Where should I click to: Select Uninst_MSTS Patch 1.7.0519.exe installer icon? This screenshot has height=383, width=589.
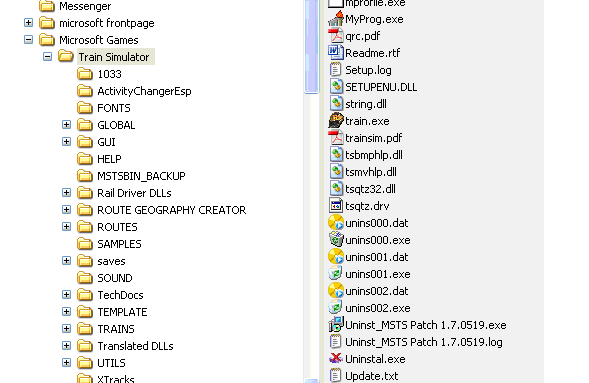(335, 325)
